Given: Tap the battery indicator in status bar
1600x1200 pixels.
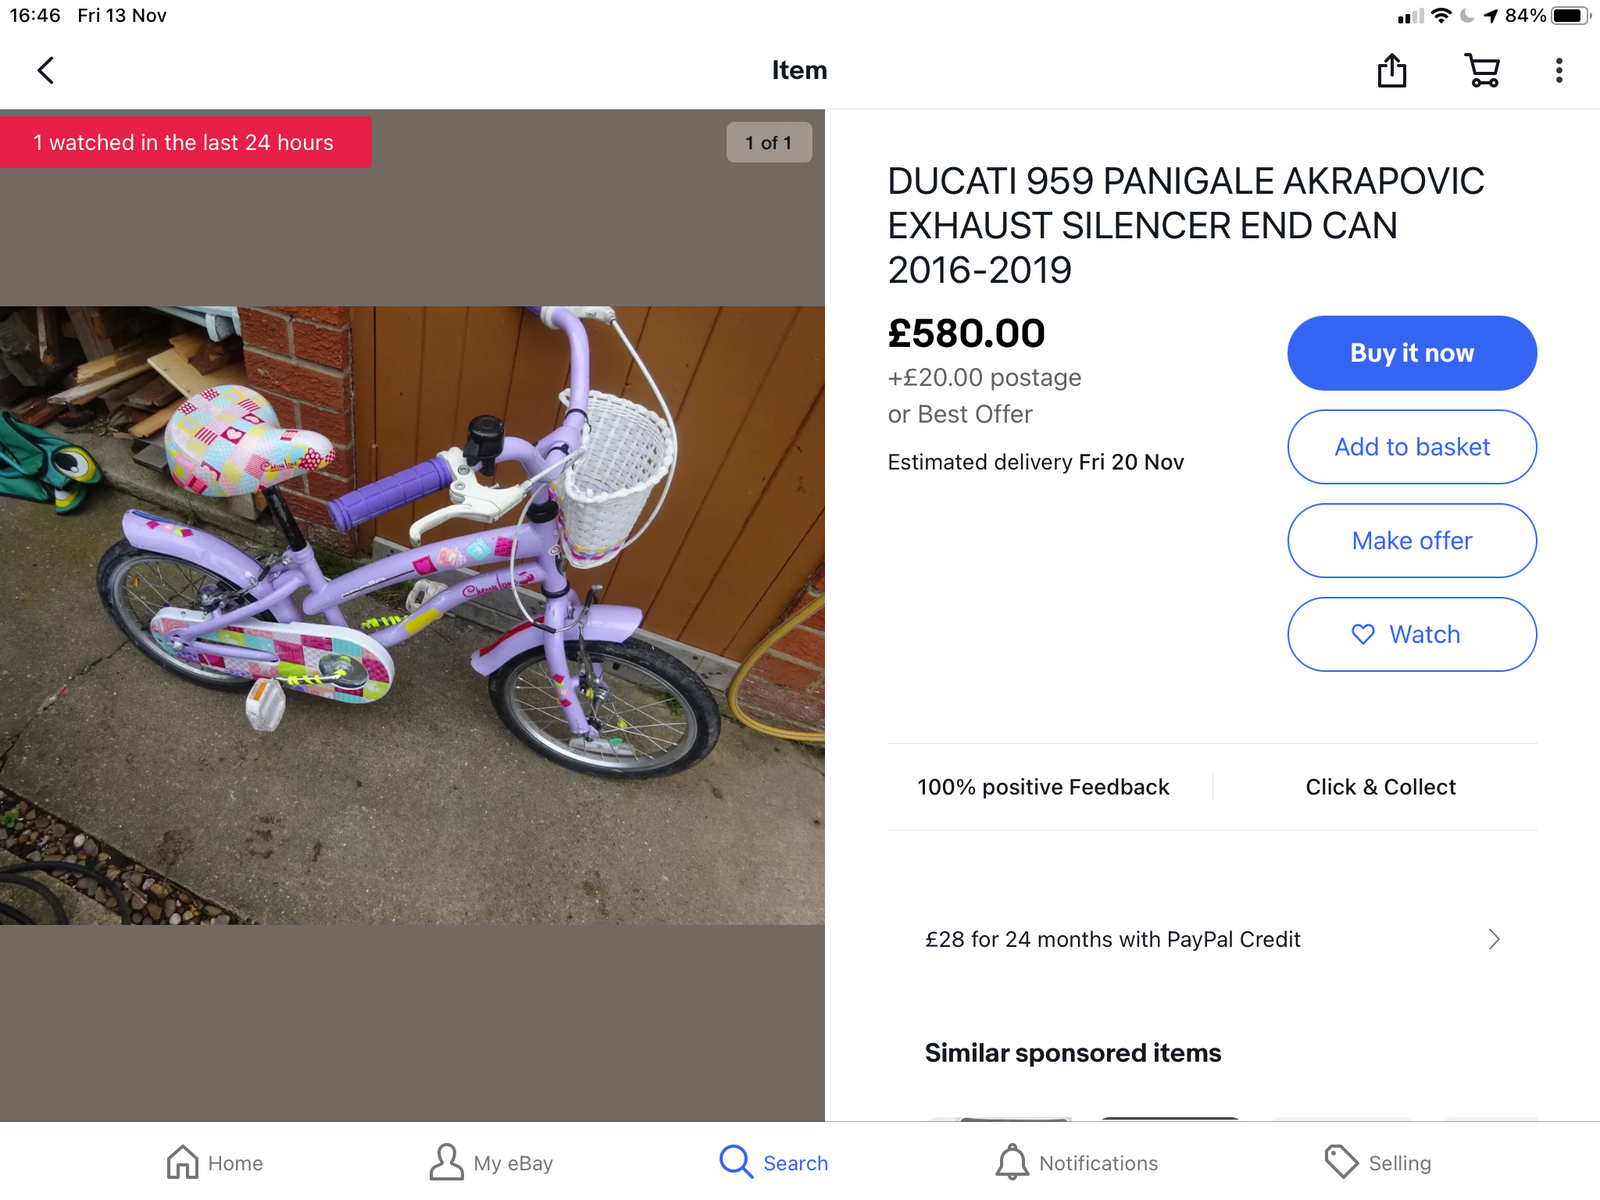Looking at the screenshot, I should (x=1569, y=16).
